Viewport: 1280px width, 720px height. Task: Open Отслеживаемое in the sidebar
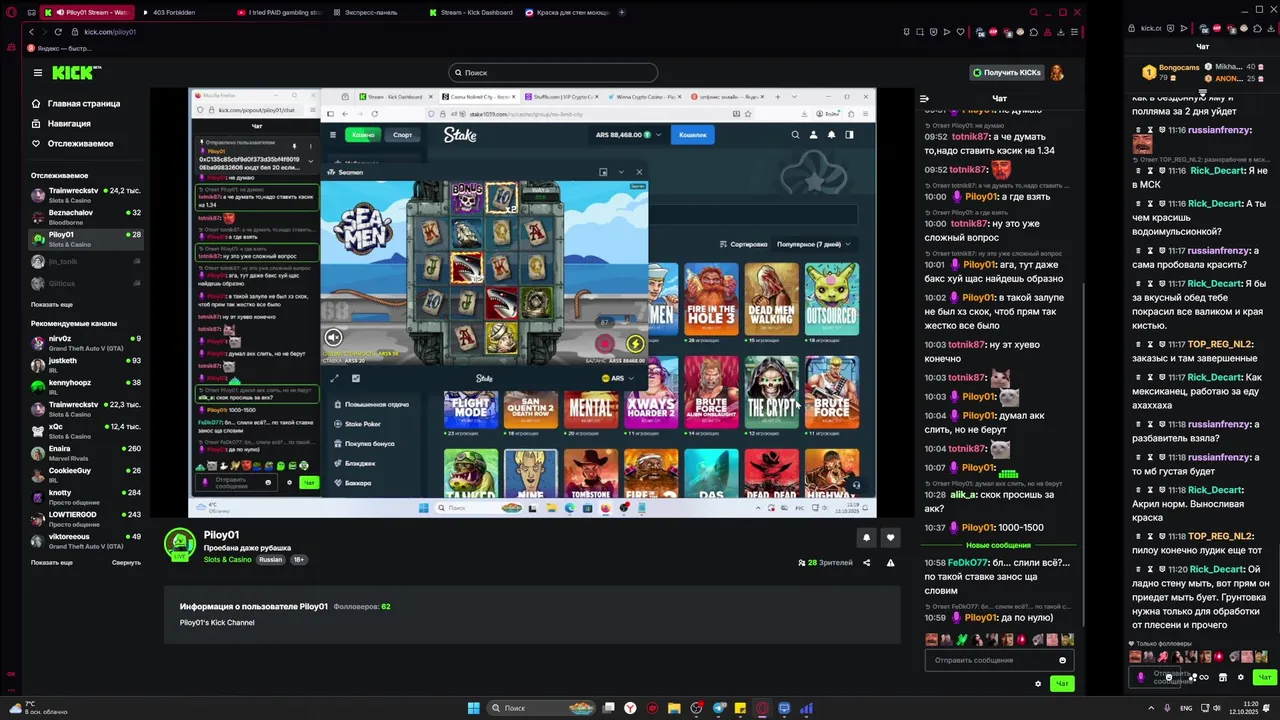pos(72,143)
